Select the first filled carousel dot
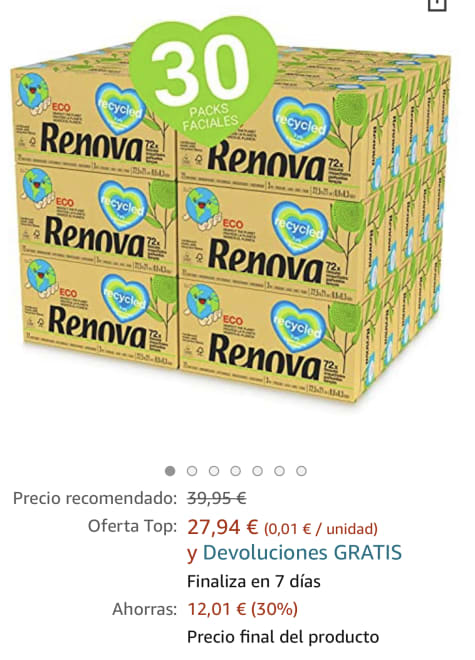Image resolution: width=475 pixels, height=660 pixels. (x=170, y=471)
